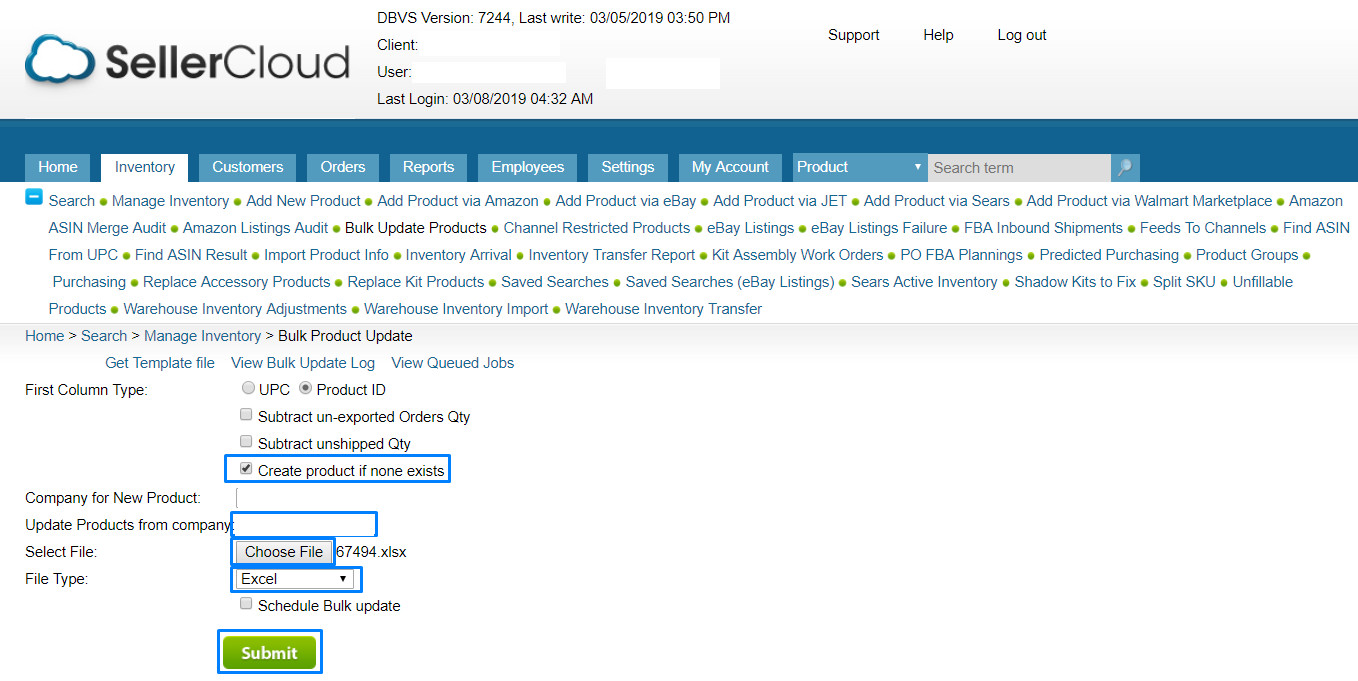Select the UPC radio button
This screenshot has height=681, width=1358.
pyautogui.click(x=248, y=388)
